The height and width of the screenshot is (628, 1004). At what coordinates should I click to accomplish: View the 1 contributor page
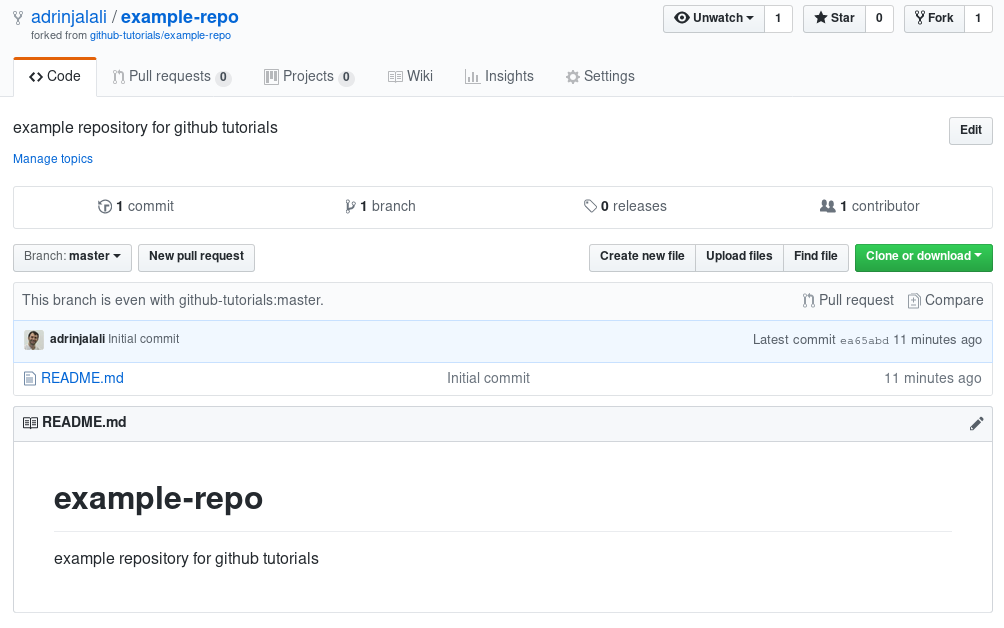[870, 206]
